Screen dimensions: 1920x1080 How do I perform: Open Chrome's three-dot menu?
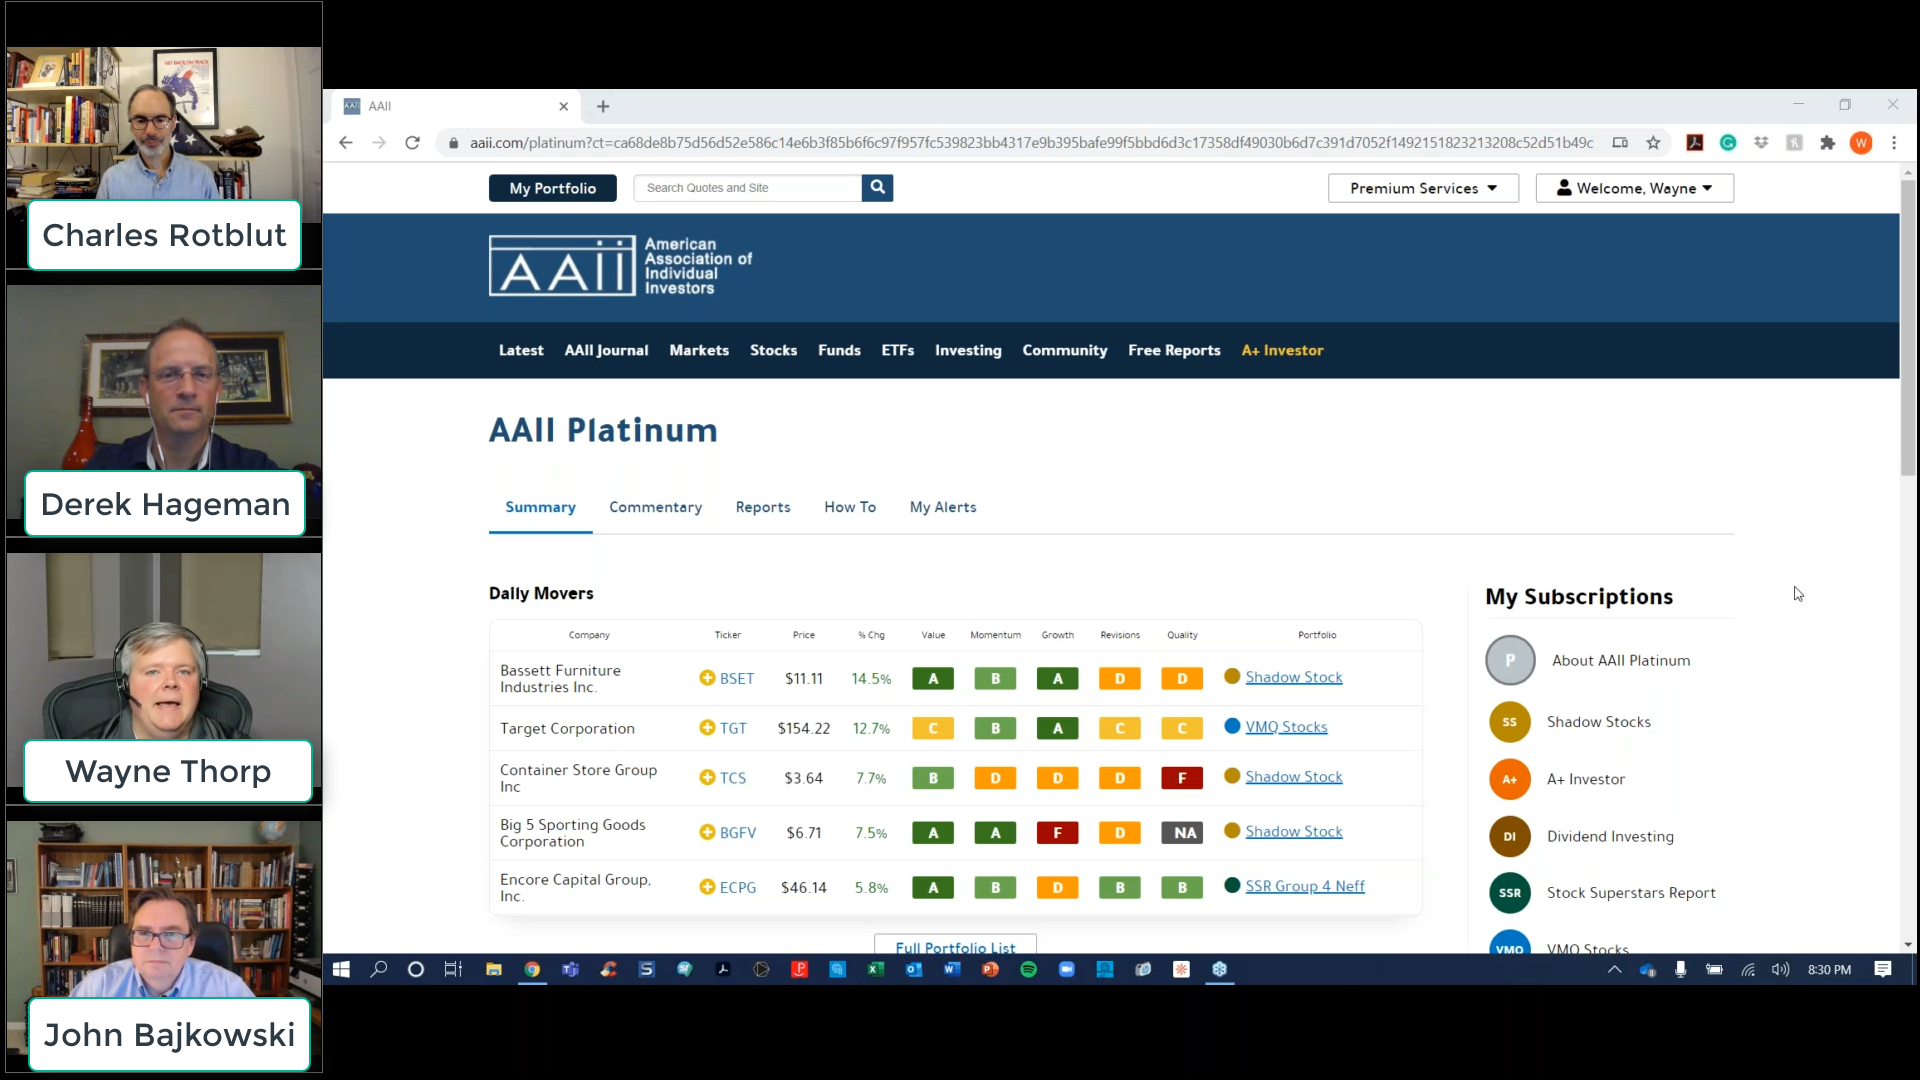click(x=1894, y=143)
